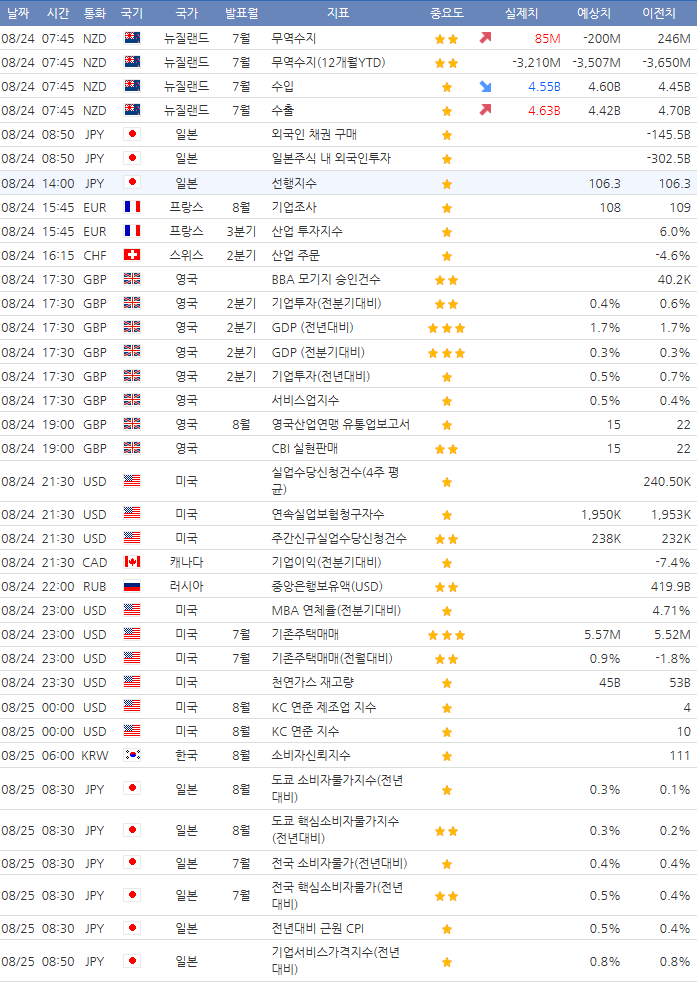Click the indicator name 서비스업지수

[305, 400]
